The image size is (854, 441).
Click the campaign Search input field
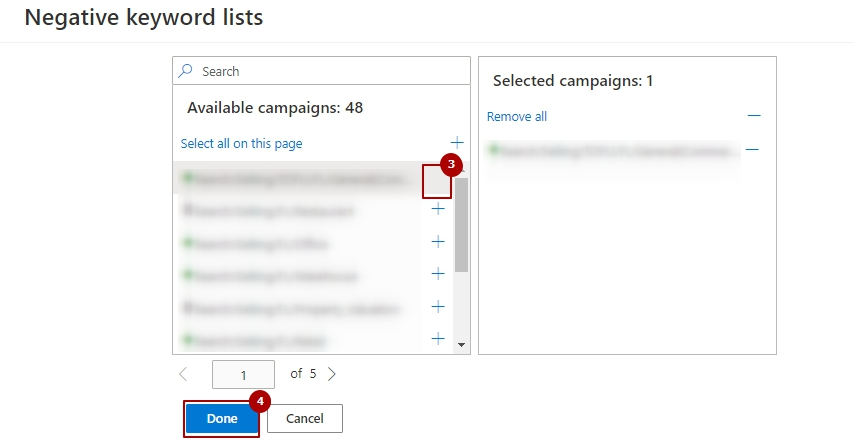330,71
